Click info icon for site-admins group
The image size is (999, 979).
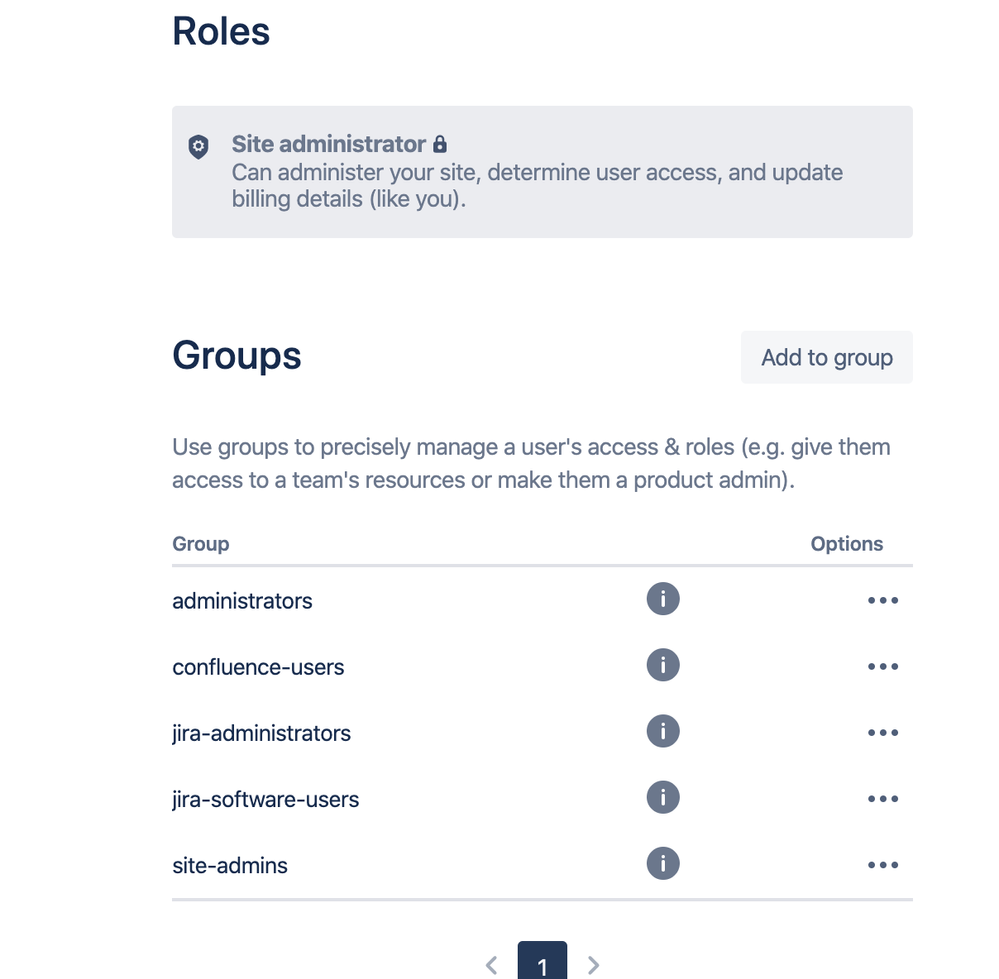663,864
